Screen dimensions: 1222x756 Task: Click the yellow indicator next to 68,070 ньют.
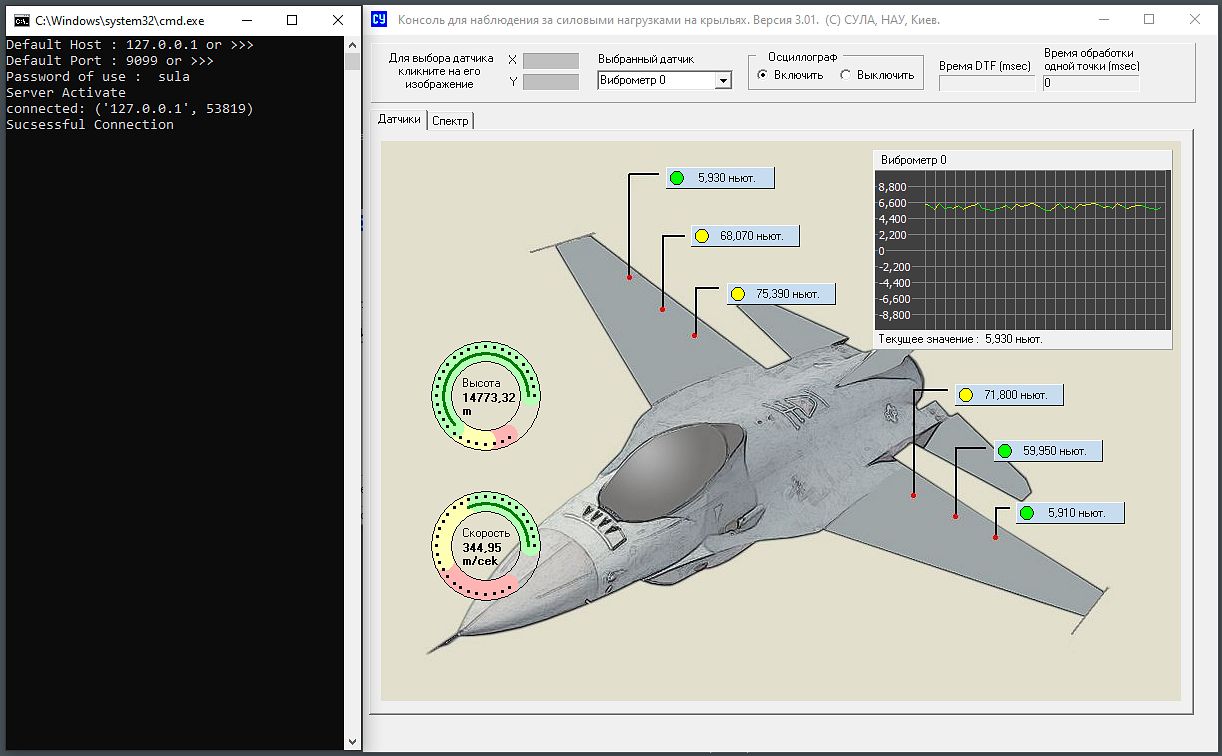(x=701, y=237)
